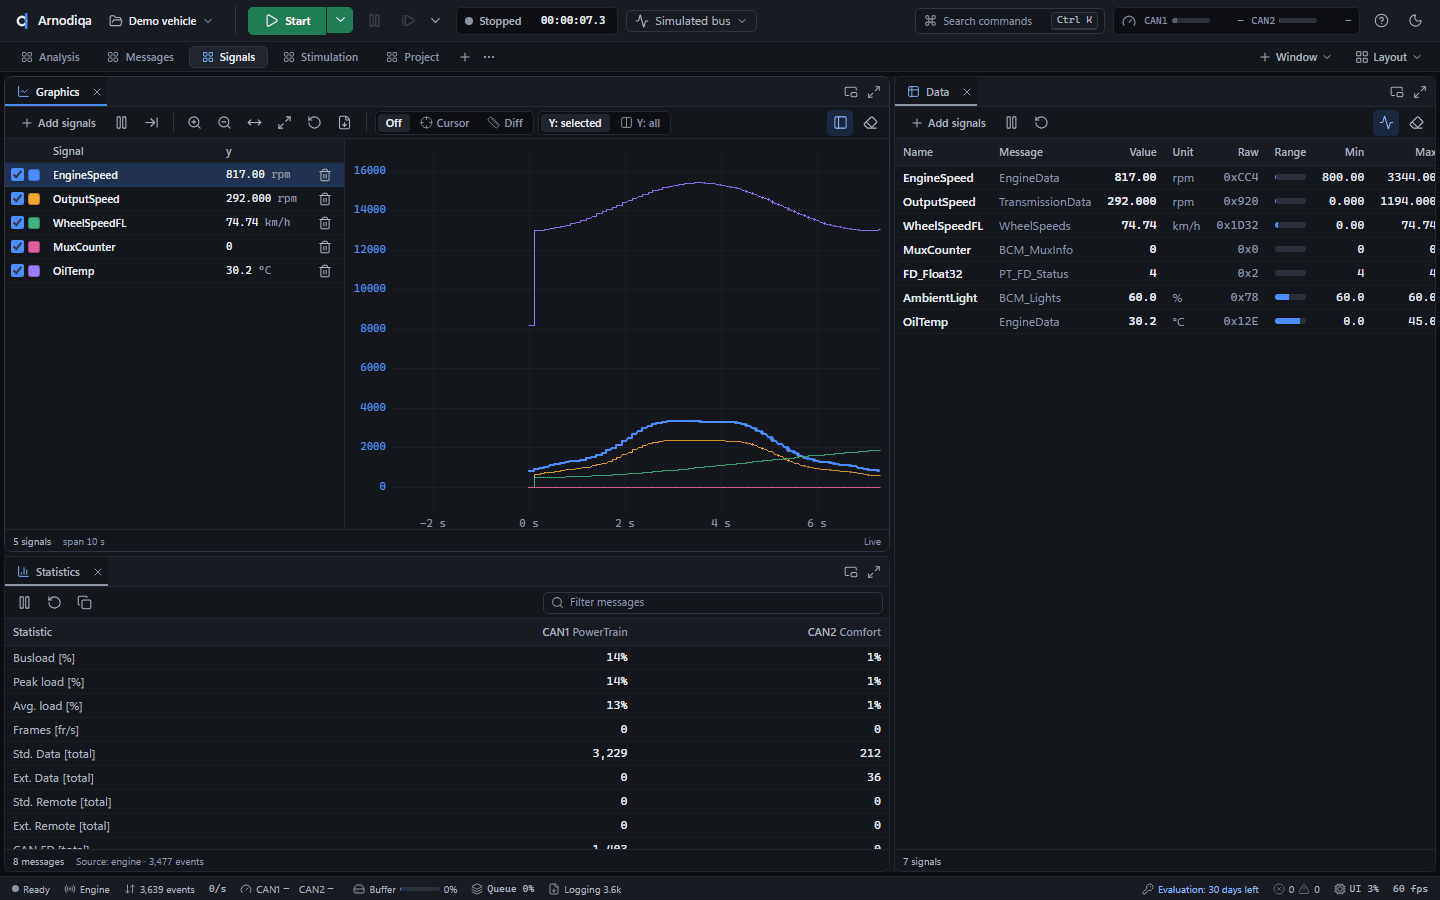Delete the EngineSpeed signal row
Viewport: 1440px width, 900px height.
(x=325, y=175)
